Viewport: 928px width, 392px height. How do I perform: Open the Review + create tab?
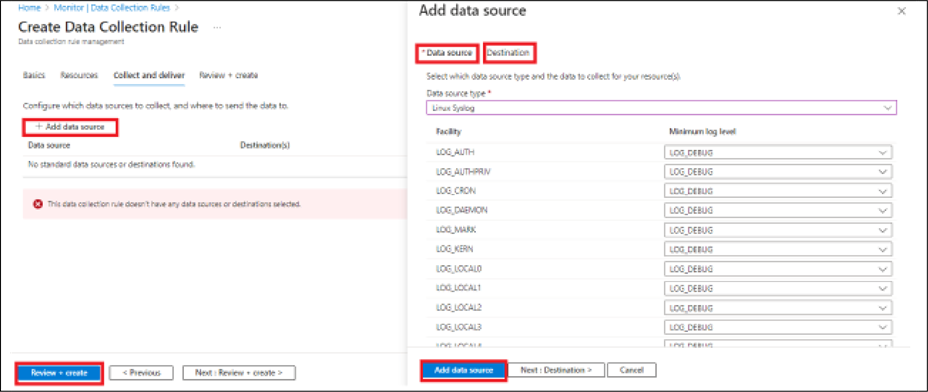(228, 75)
